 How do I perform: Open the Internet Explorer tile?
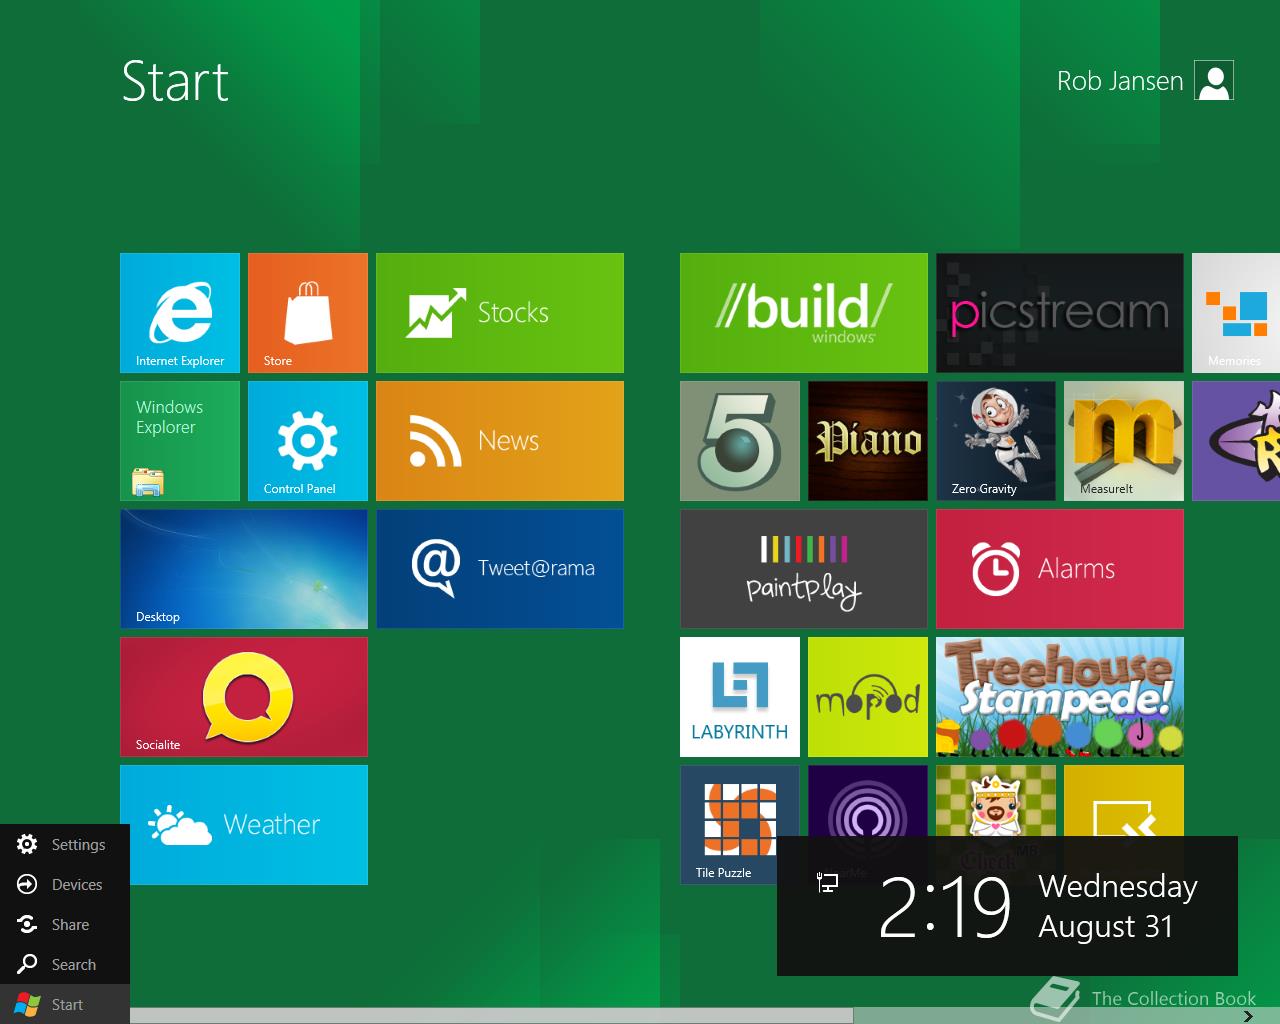(x=180, y=313)
